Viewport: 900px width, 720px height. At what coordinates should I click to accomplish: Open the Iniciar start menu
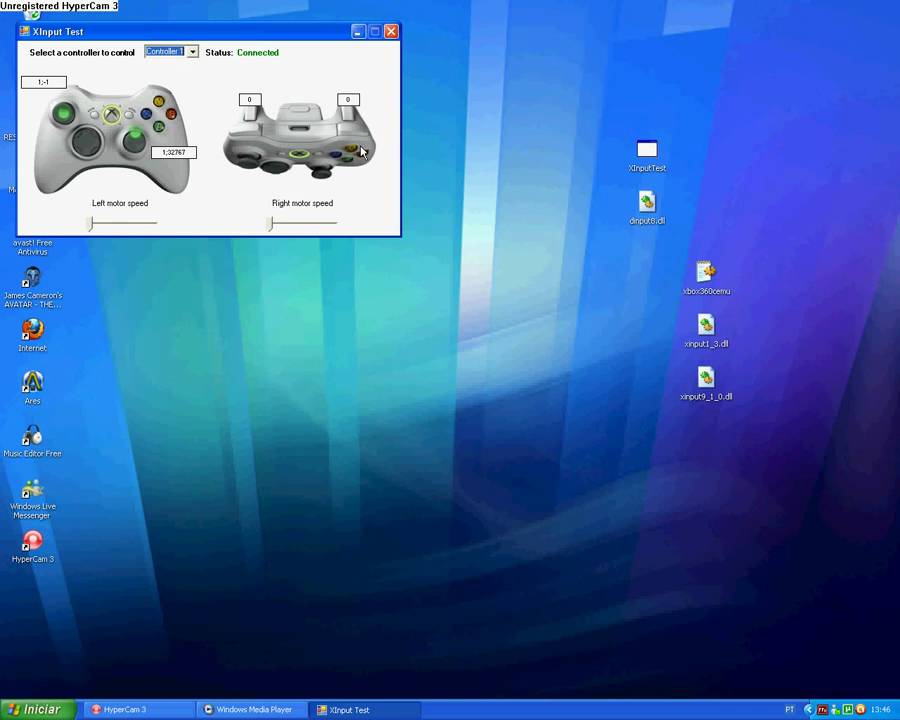(38, 710)
